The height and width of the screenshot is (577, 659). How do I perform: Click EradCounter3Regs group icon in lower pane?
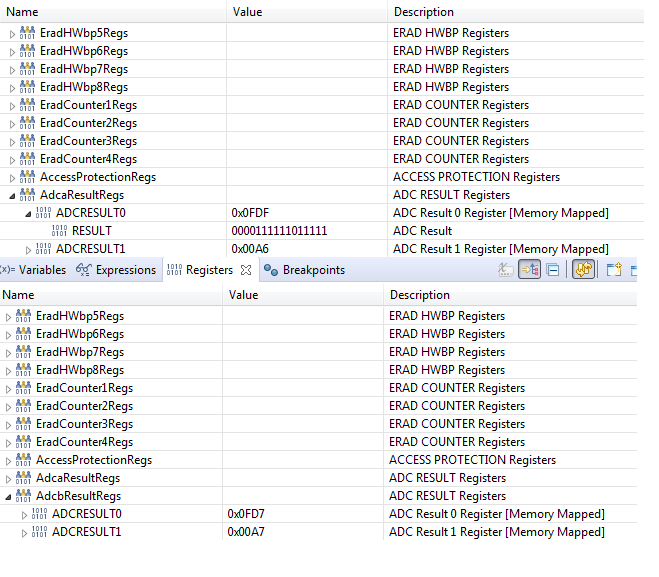[x=24, y=424]
